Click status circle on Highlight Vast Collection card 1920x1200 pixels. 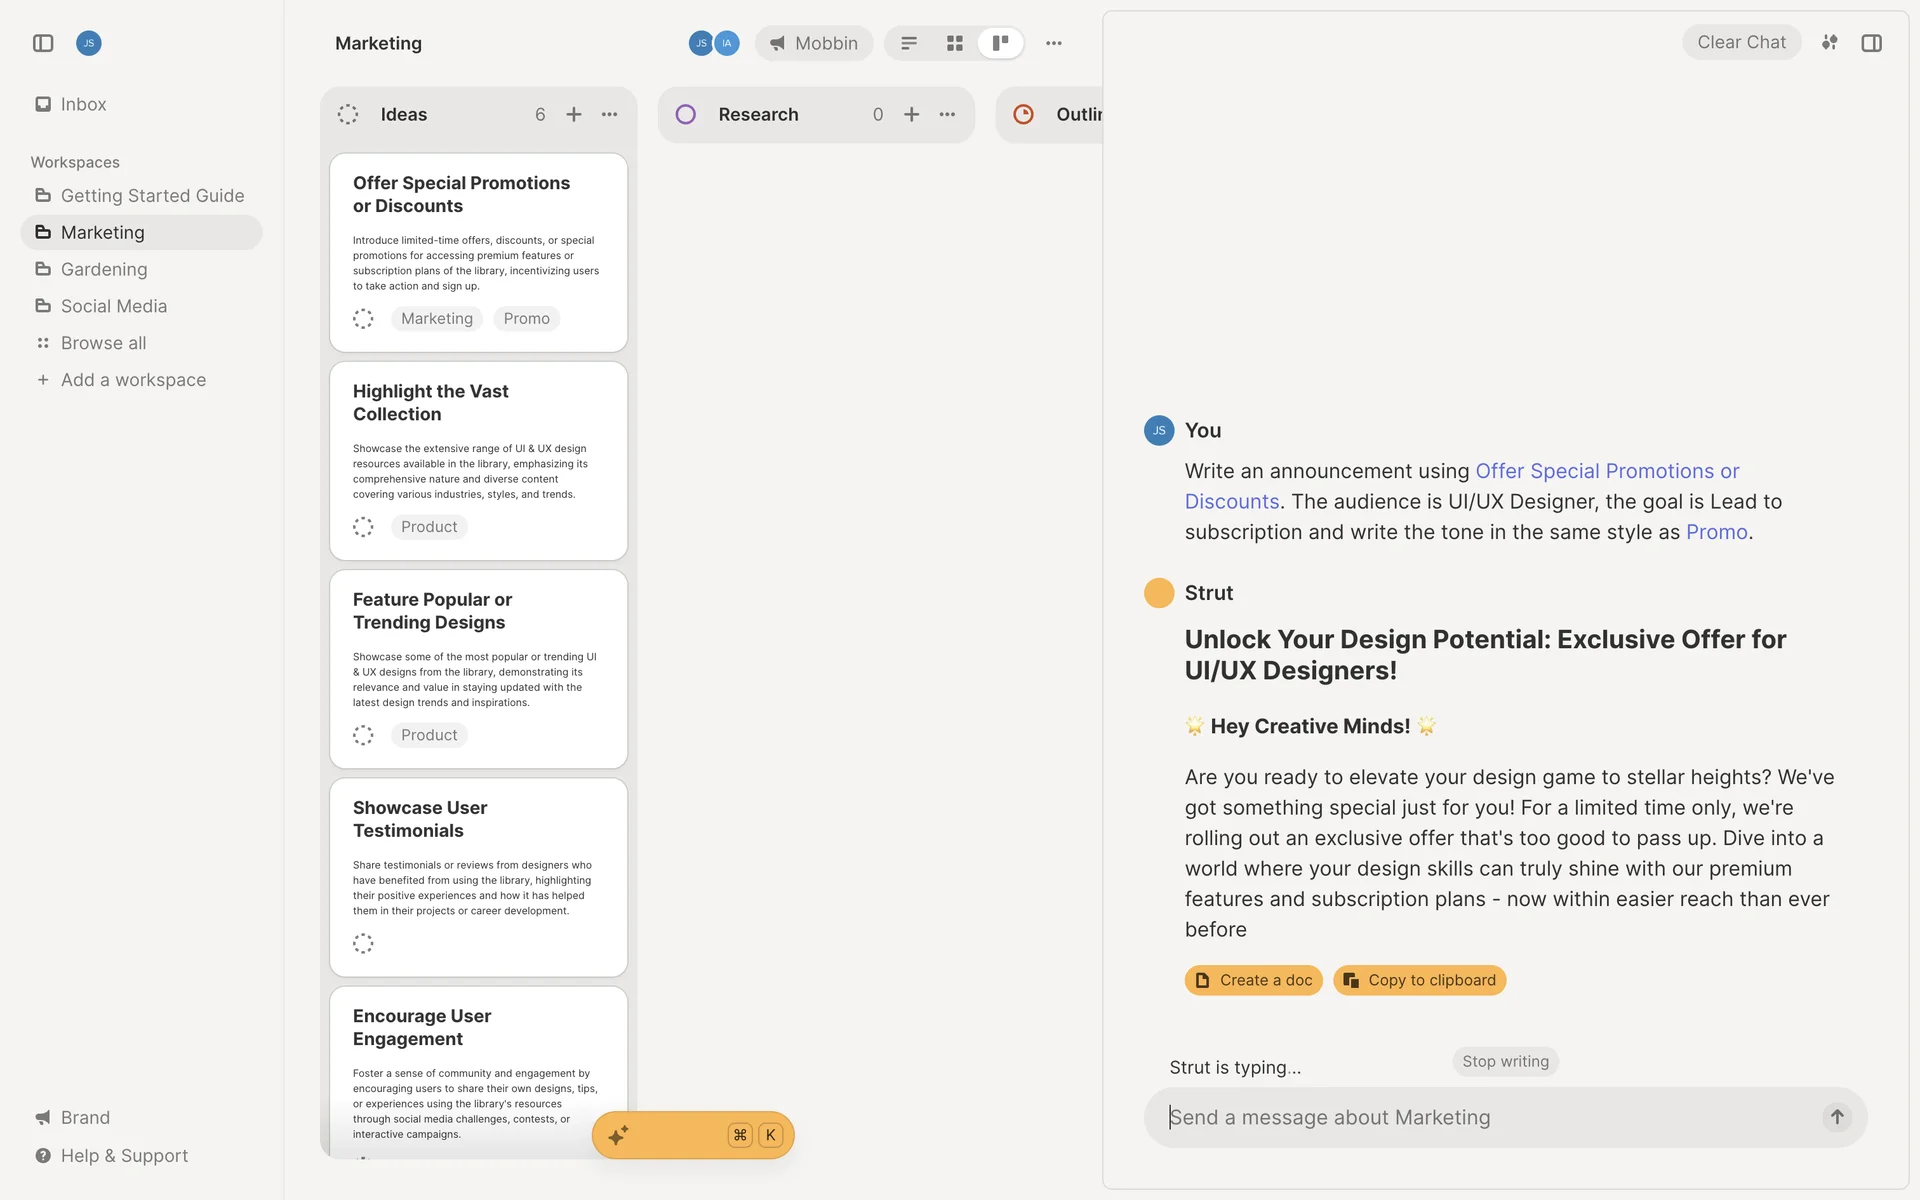click(363, 527)
